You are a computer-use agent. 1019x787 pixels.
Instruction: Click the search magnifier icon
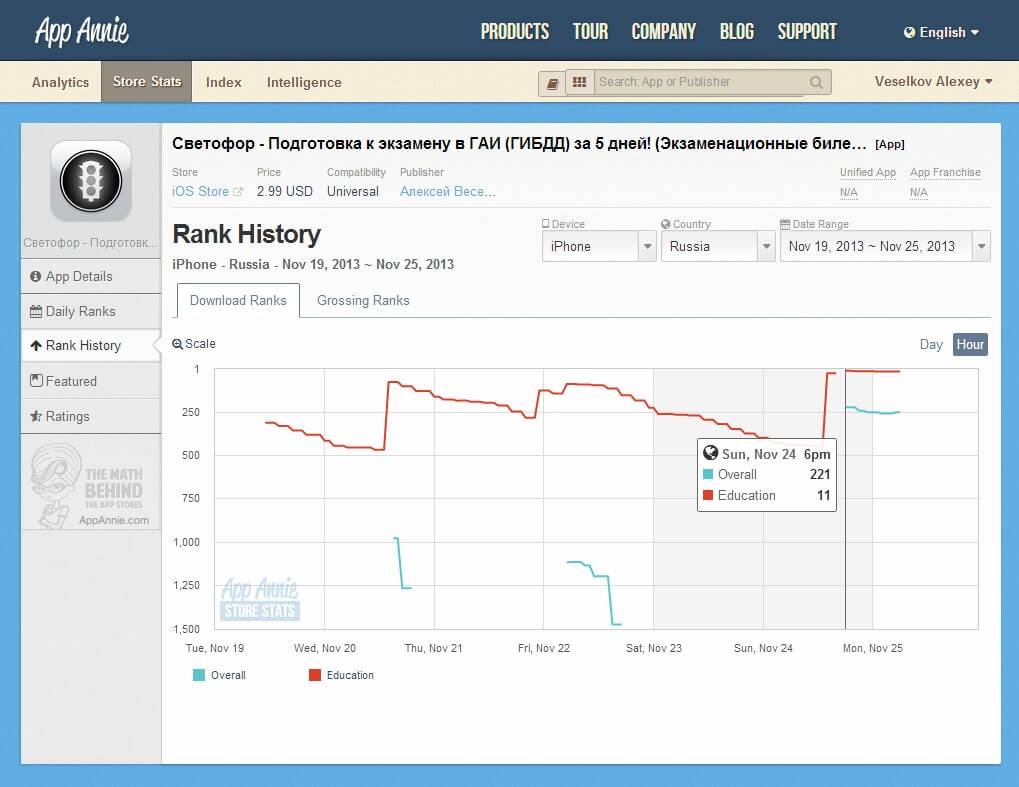[816, 83]
